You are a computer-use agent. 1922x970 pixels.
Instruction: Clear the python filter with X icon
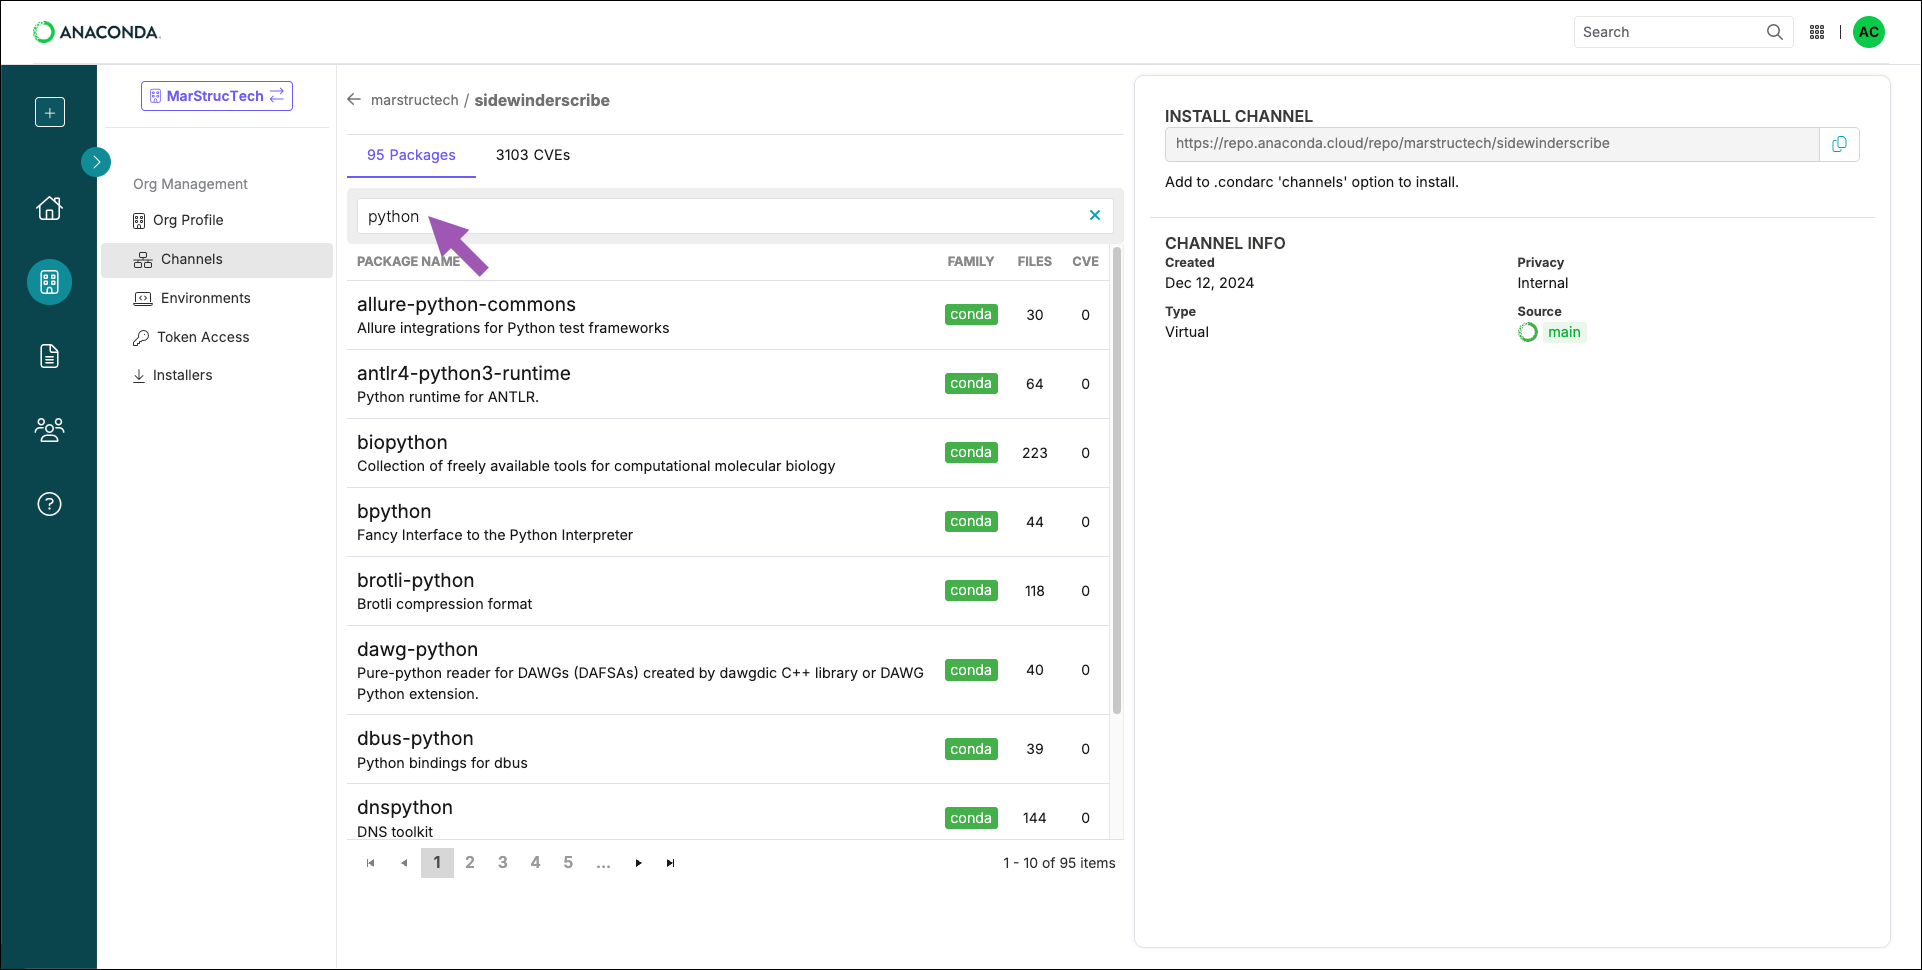[x=1095, y=215]
